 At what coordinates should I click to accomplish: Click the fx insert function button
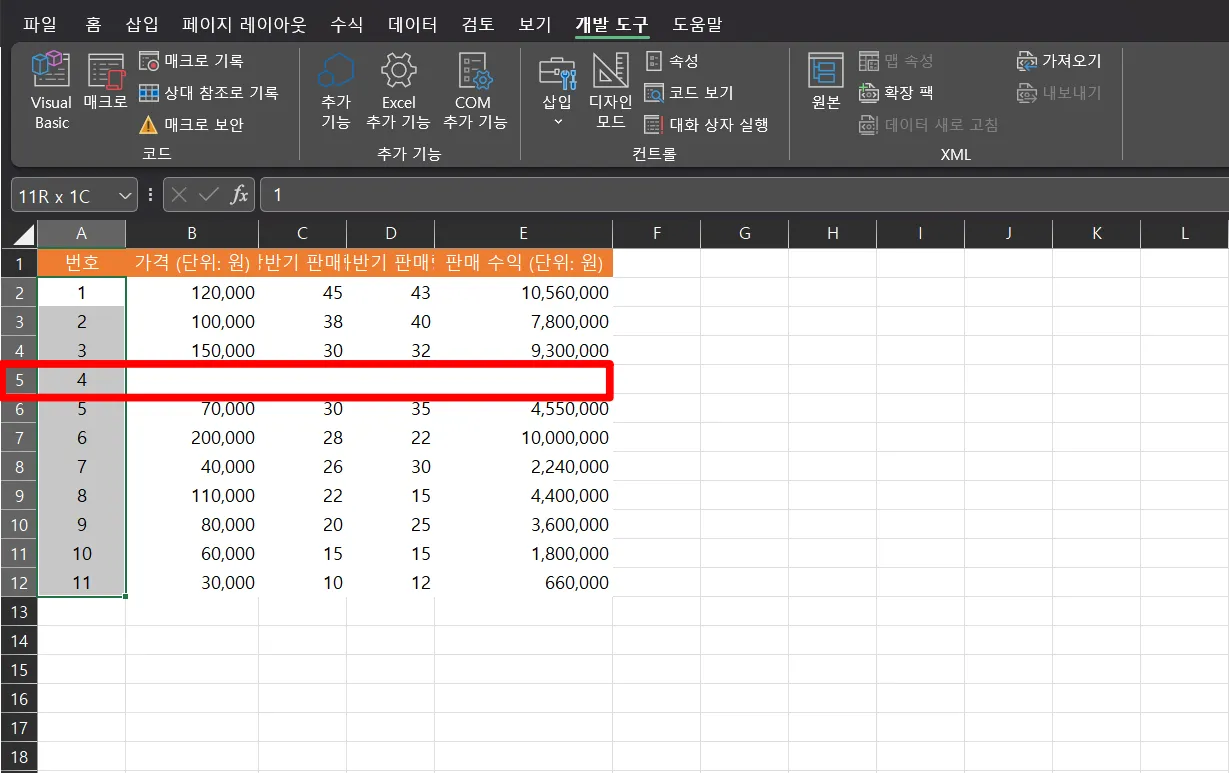(240, 195)
